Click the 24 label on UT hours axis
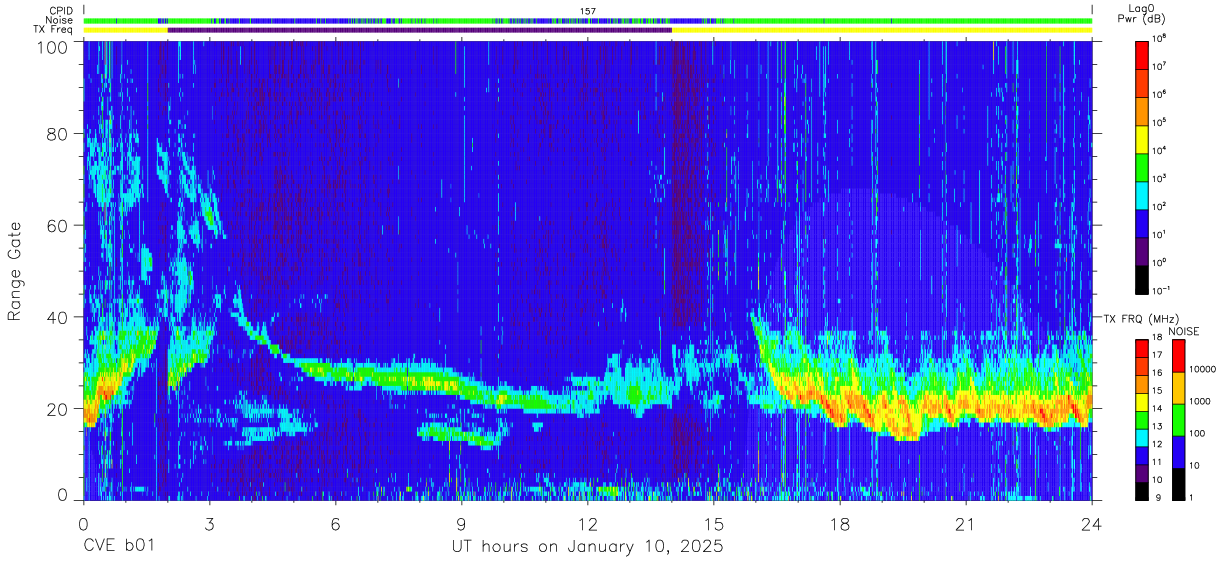Viewport: 1228px width, 567px height. (1092, 524)
